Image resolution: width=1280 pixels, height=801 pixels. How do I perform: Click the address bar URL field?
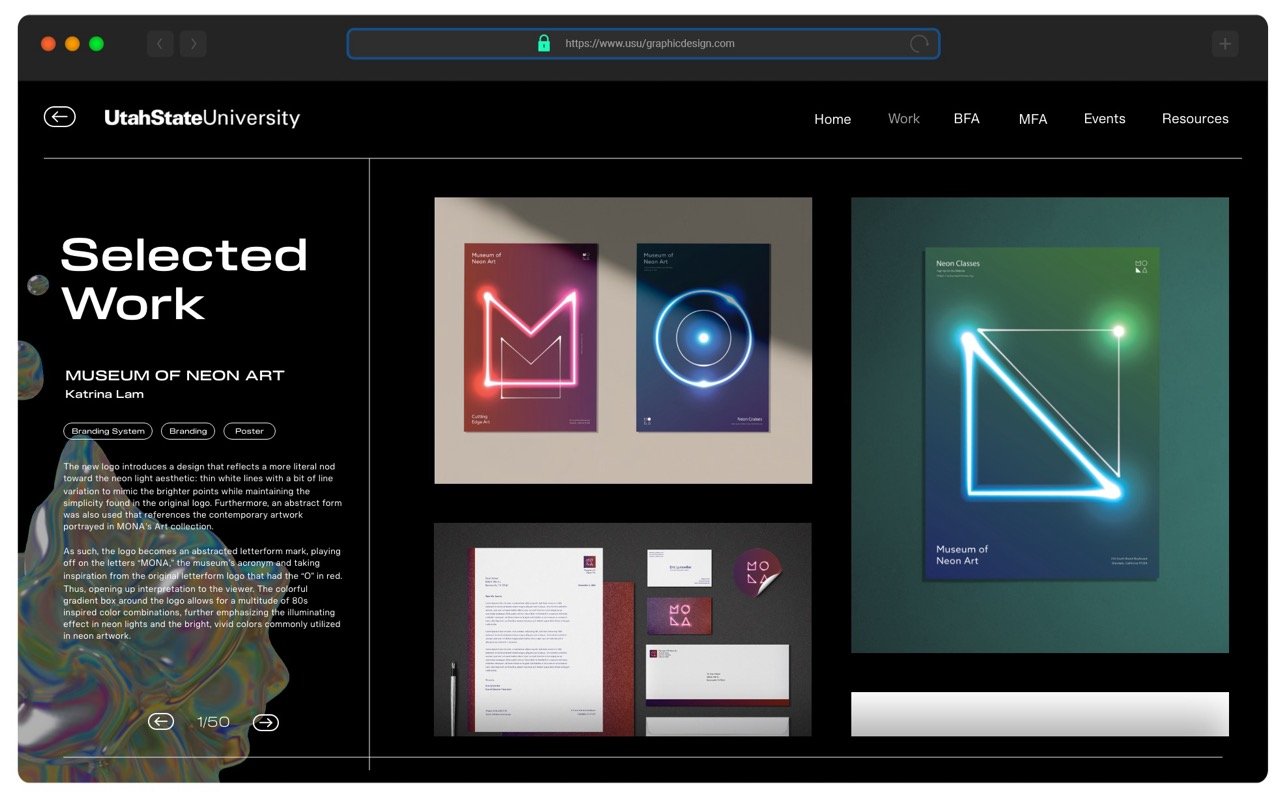tap(643, 44)
